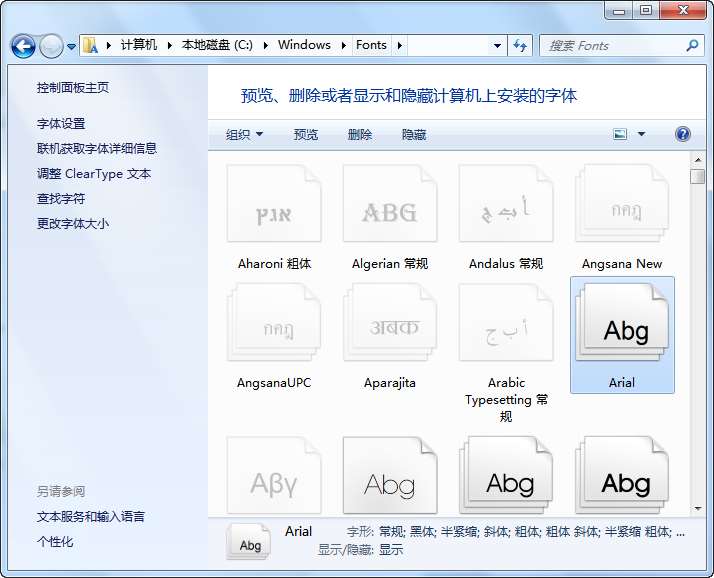This screenshot has height=578, width=714.
Task: Select the Aparajita font icon
Action: pyautogui.click(x=390, y=323)
